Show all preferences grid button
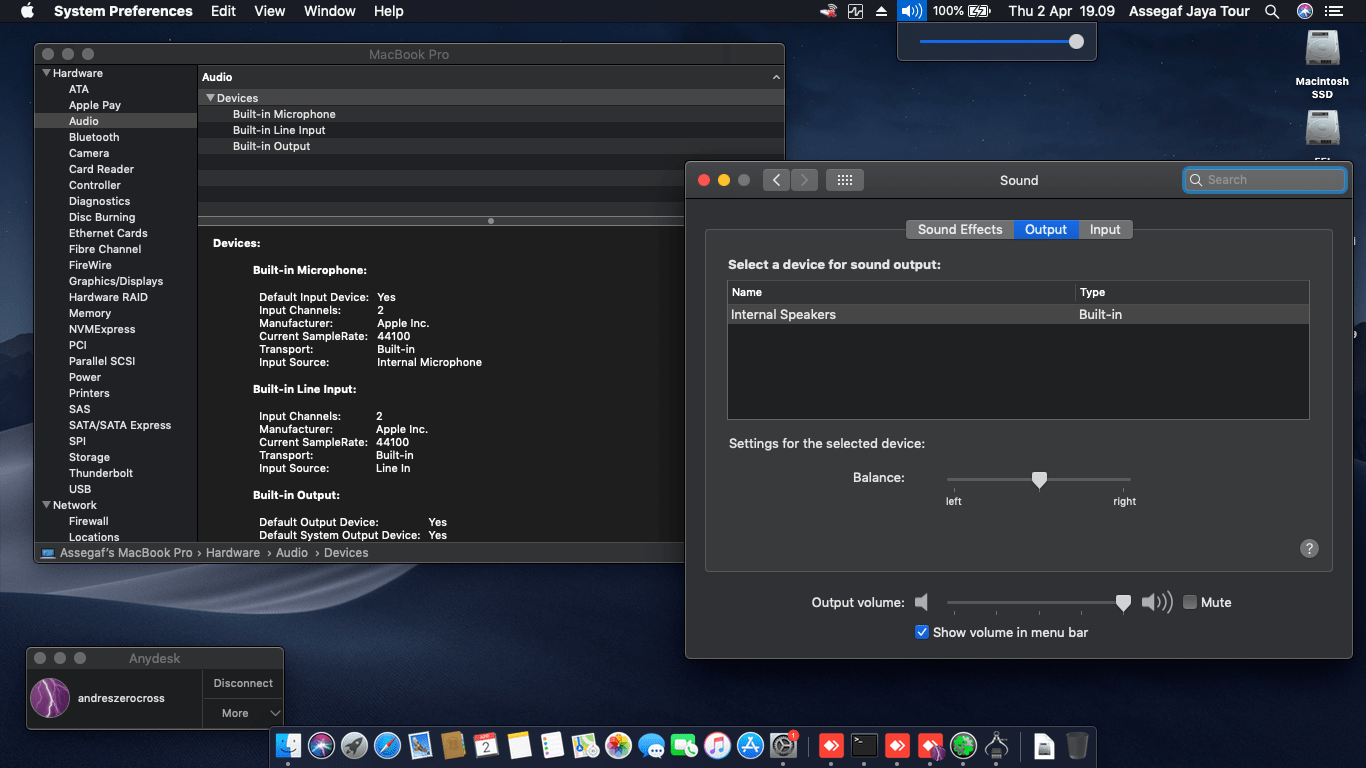The height and width of the screenshot is (768, 1366). [x=844, y=180]
